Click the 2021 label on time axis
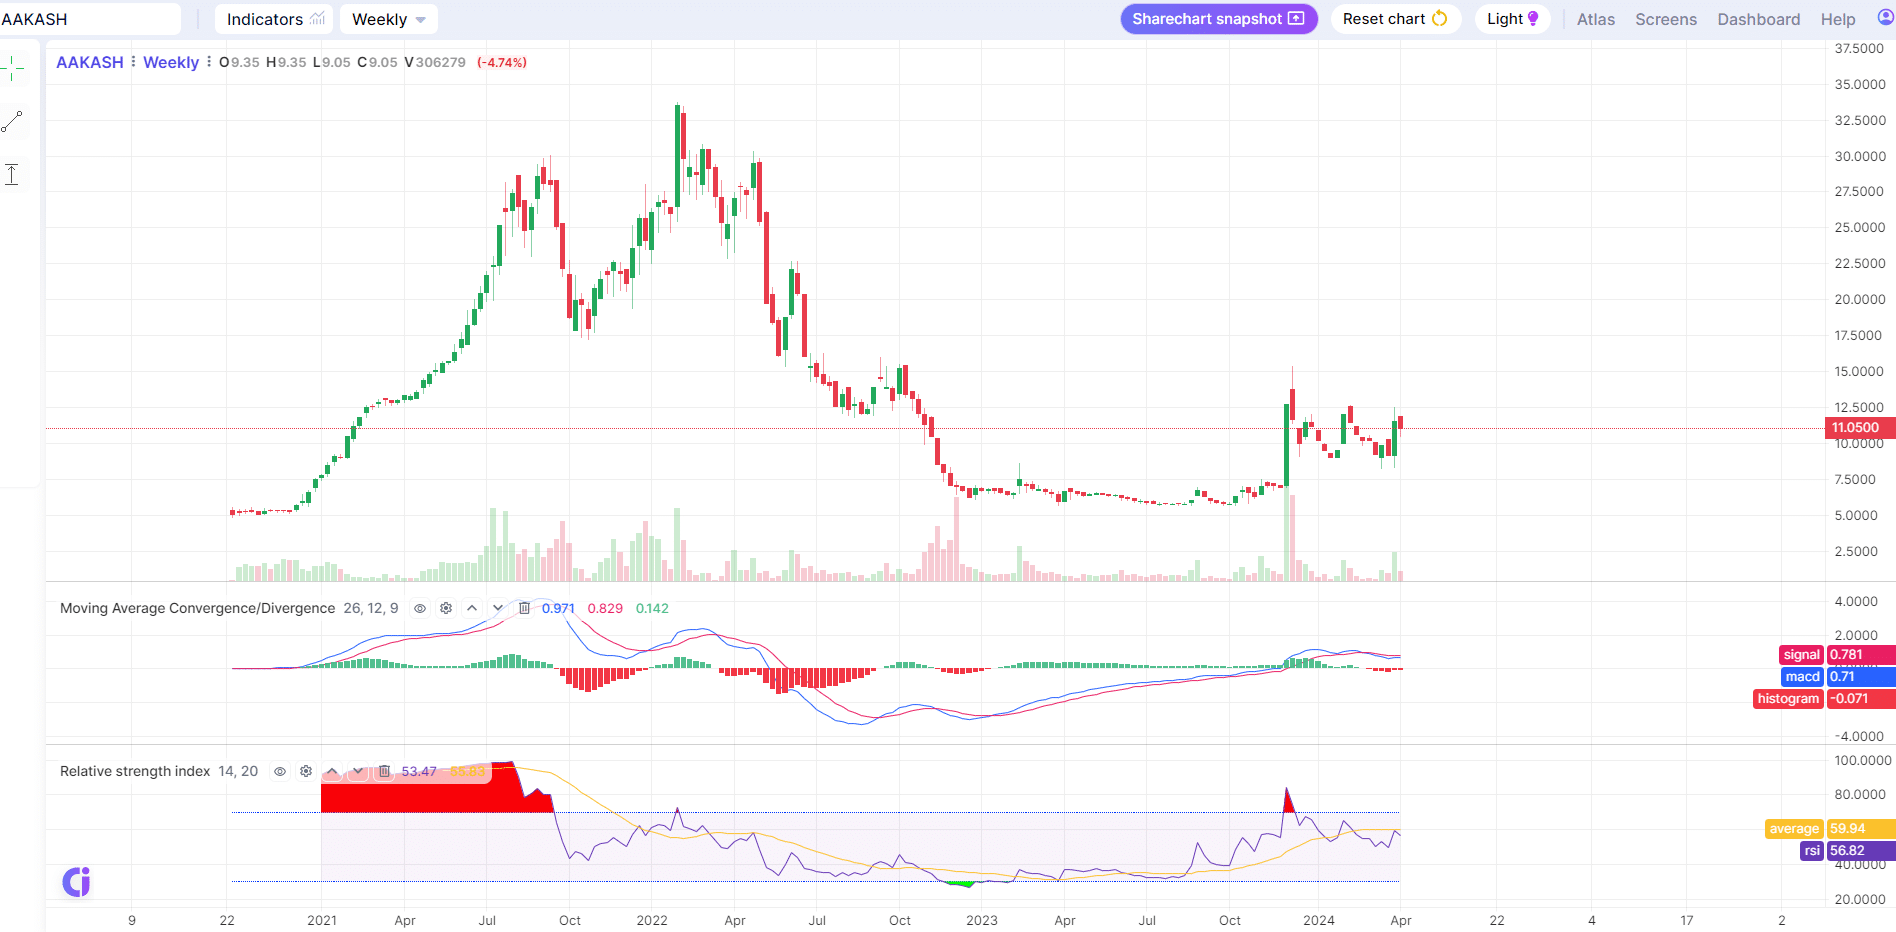The image size is (1896, 932). 322,920
